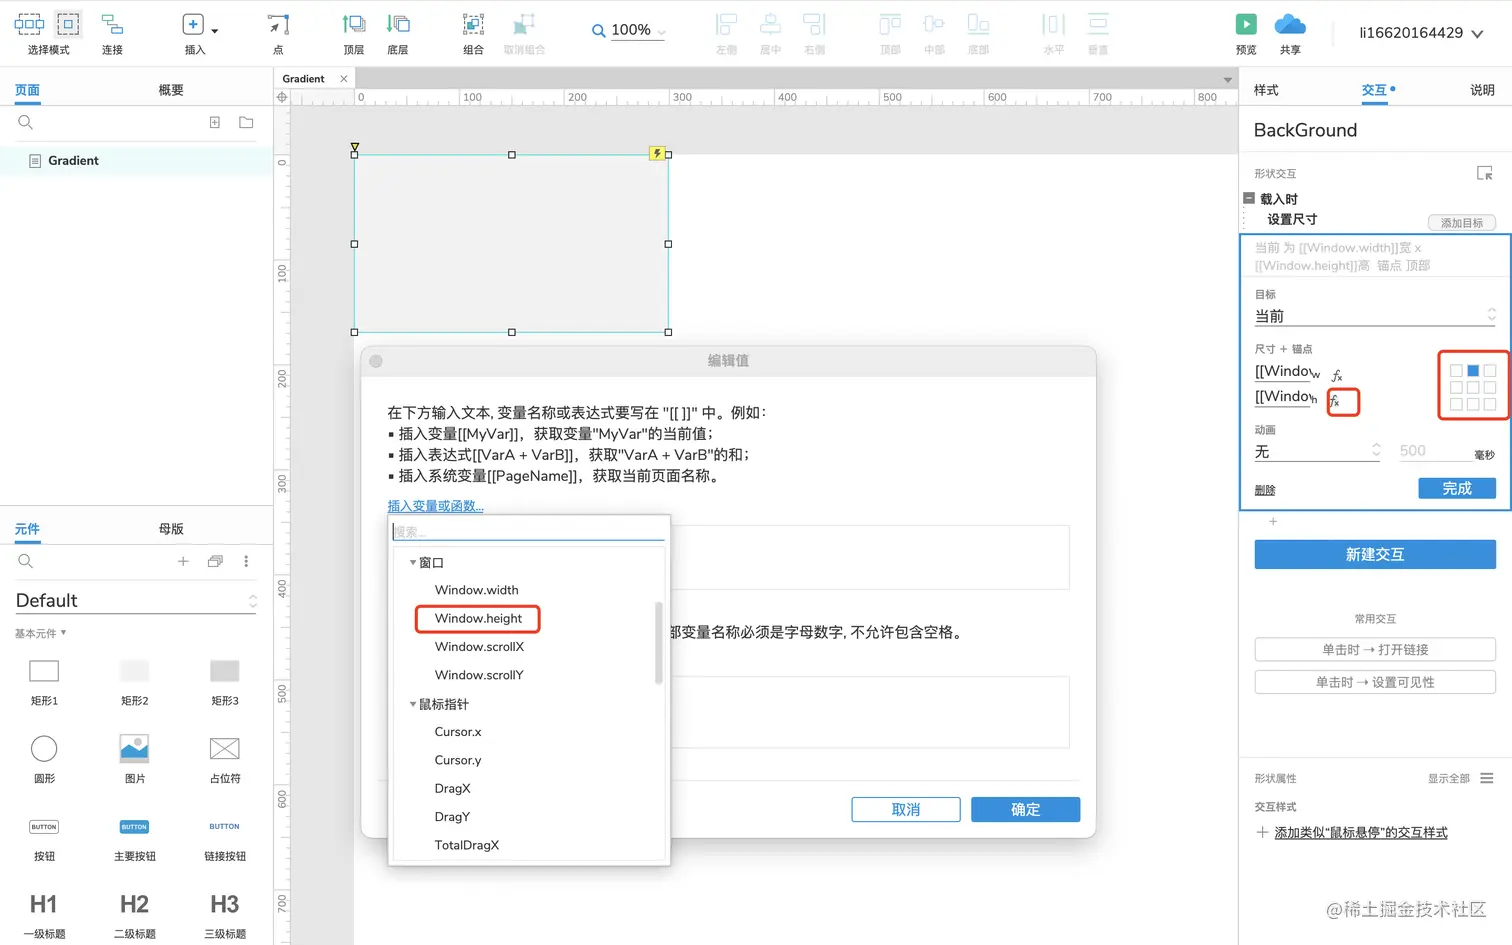Click the 形状交互 target picker icon
The width and height of the screenshot is (1512, 945).
pos(1485,173)
